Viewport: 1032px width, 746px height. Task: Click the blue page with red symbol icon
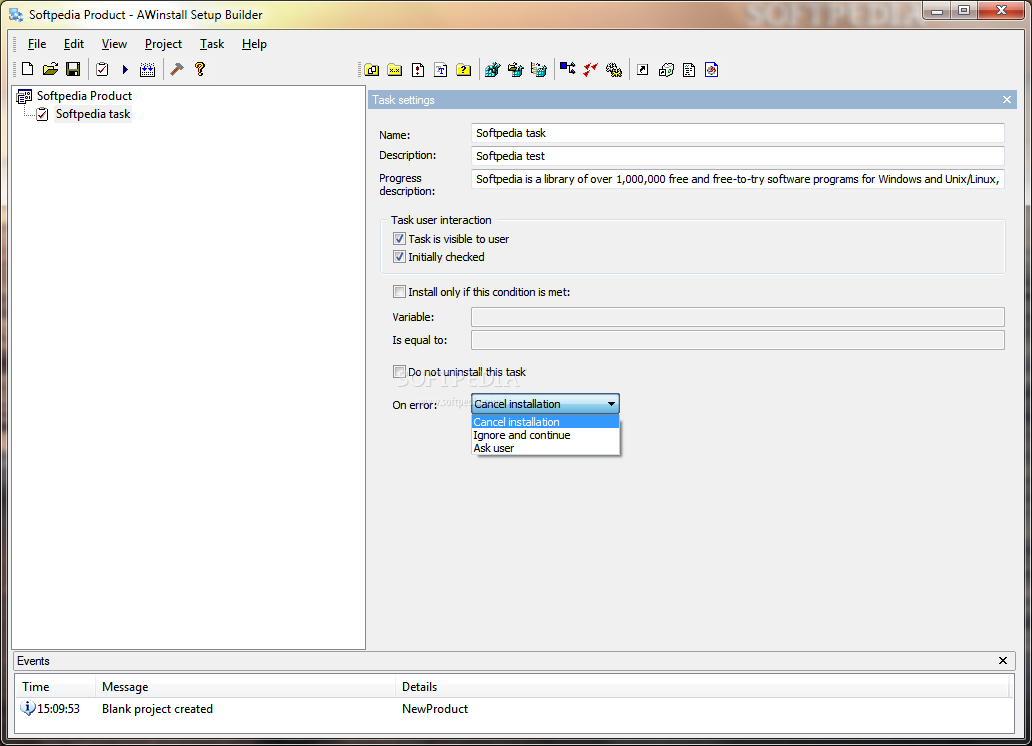click(711, 70)
